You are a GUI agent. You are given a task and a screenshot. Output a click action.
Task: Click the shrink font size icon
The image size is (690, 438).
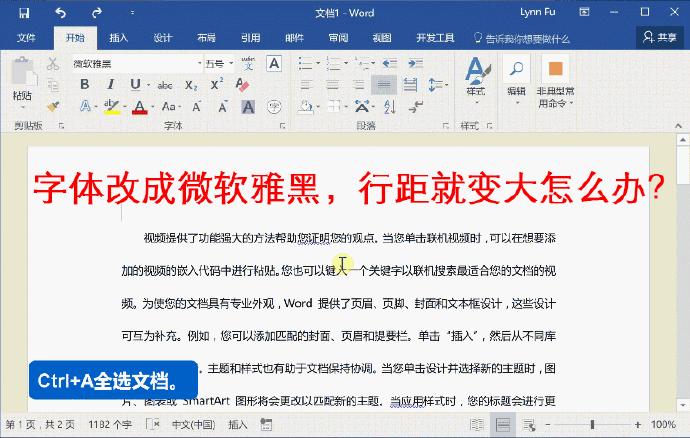223,106
